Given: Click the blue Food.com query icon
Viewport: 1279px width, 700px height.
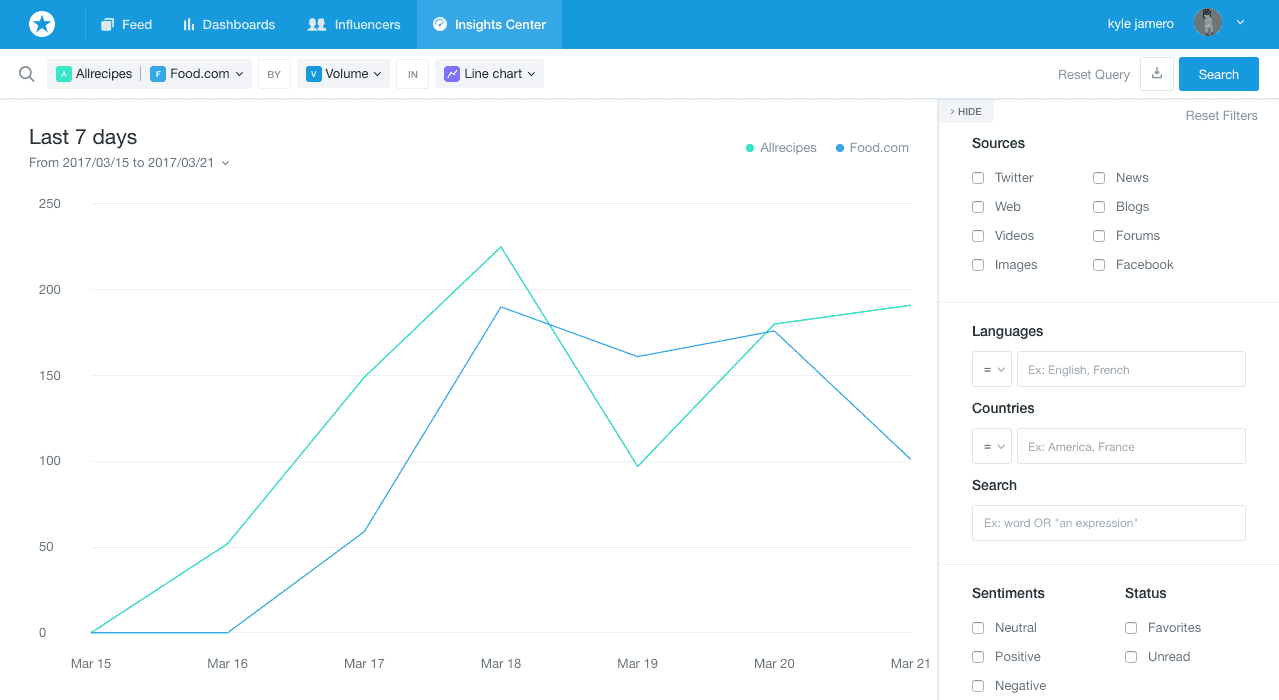Looking at the screenshot, I should 158,74.
